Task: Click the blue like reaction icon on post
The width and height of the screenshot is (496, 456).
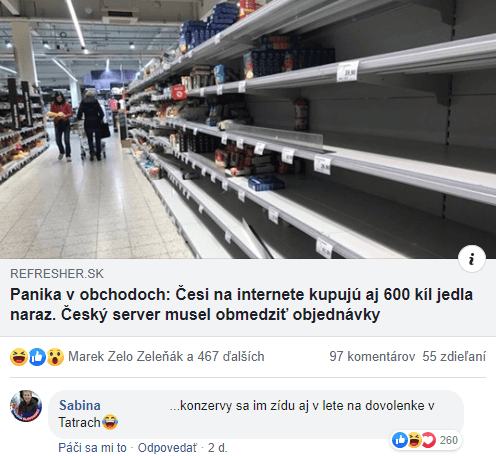Action: point(37,357)
